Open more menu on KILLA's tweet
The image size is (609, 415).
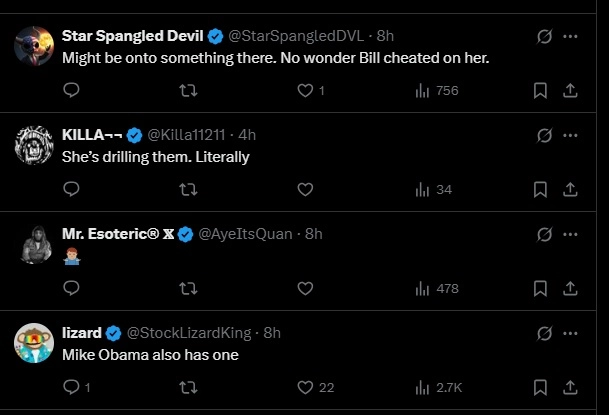pos(571,135)
